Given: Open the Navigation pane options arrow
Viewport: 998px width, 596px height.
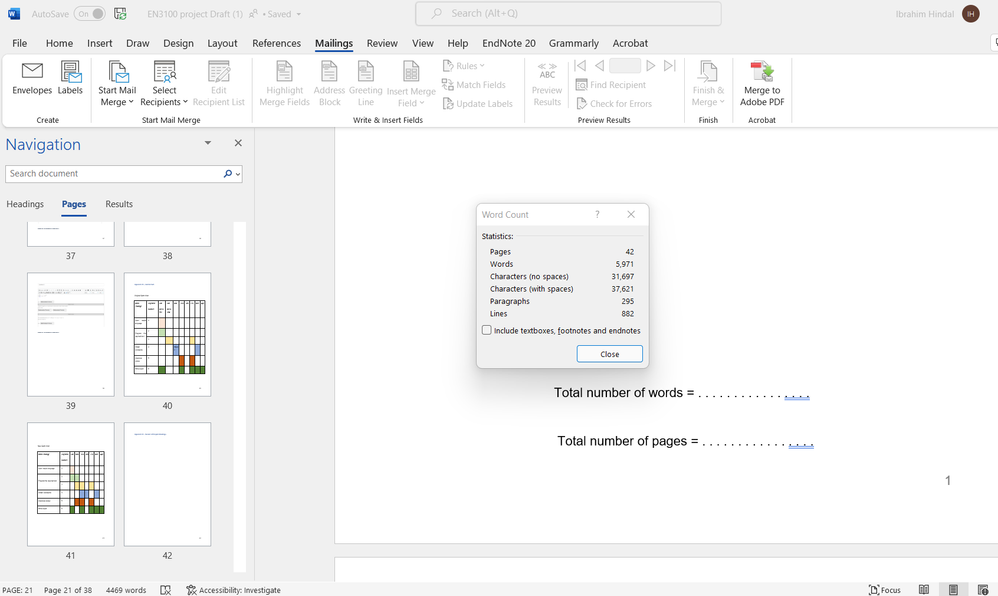Looking at the screenshot, I should [208, 143].
